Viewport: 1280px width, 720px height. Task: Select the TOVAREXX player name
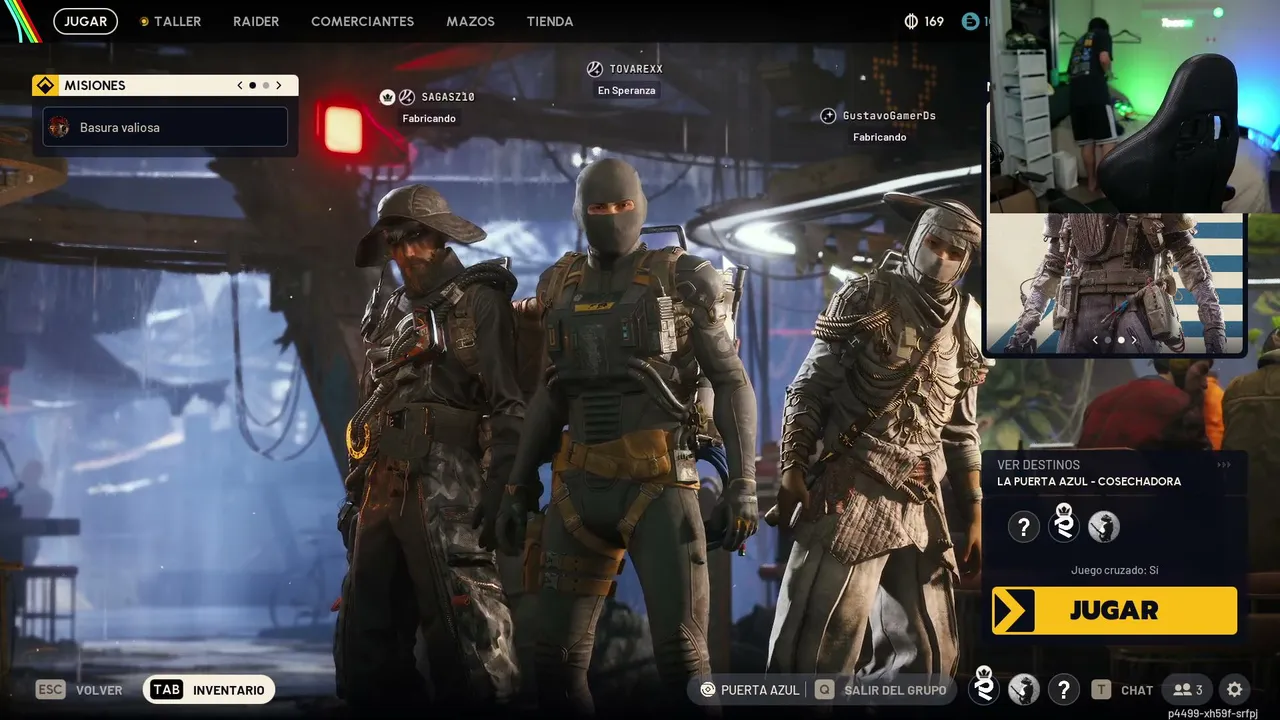tap(636, 69)
